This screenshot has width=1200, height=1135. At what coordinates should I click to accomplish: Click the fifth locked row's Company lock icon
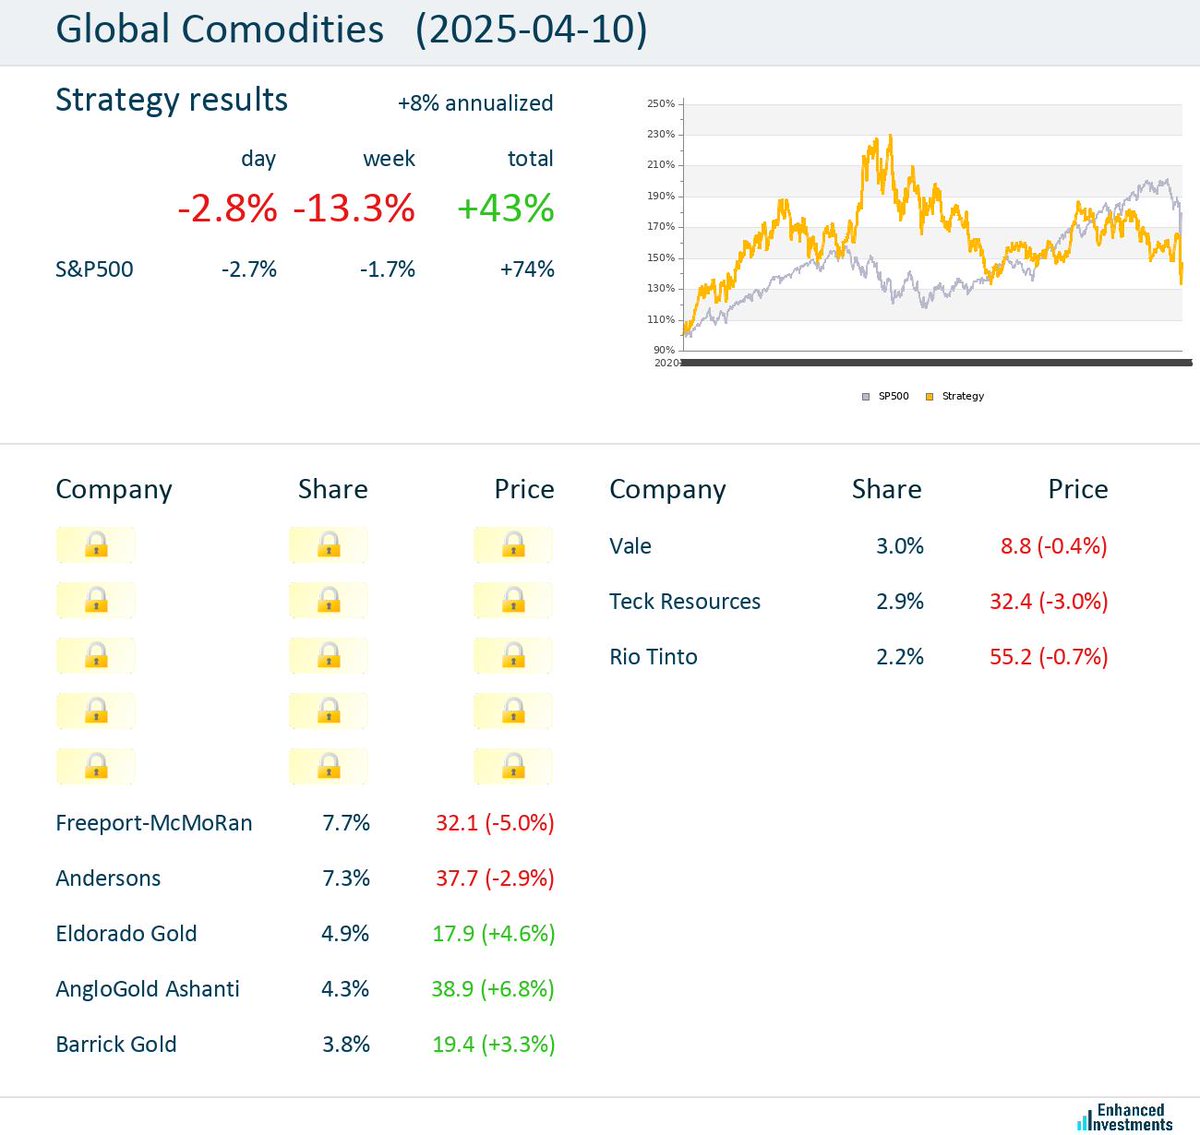coord(96,767)
